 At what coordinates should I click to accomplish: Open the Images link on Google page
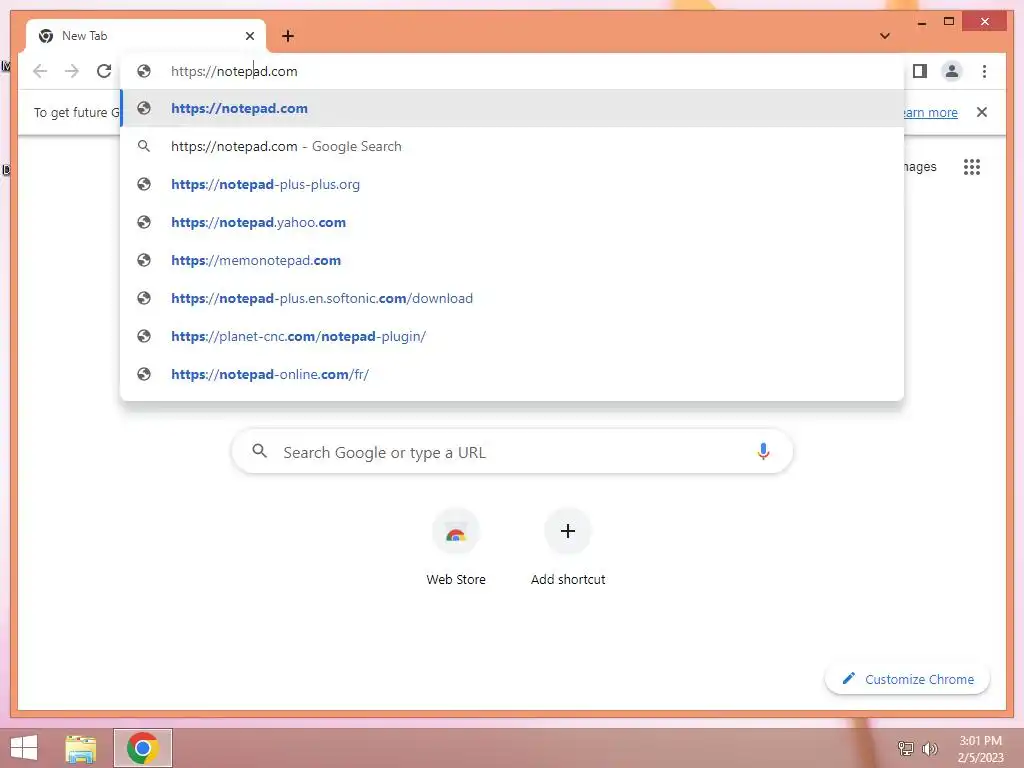pos(920,167)
